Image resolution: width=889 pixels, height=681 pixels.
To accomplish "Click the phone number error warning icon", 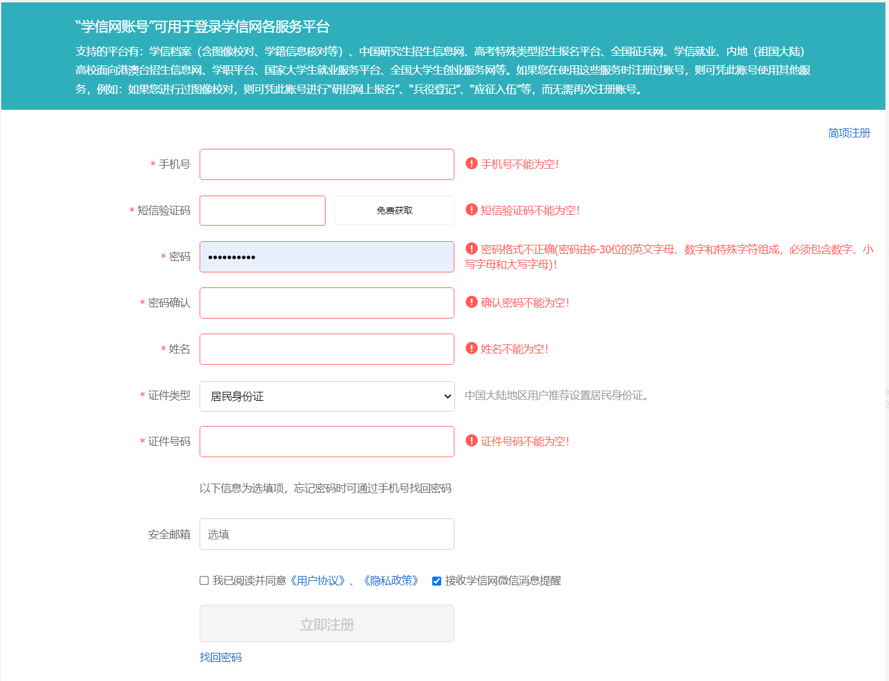I will [x=471, y=163].
